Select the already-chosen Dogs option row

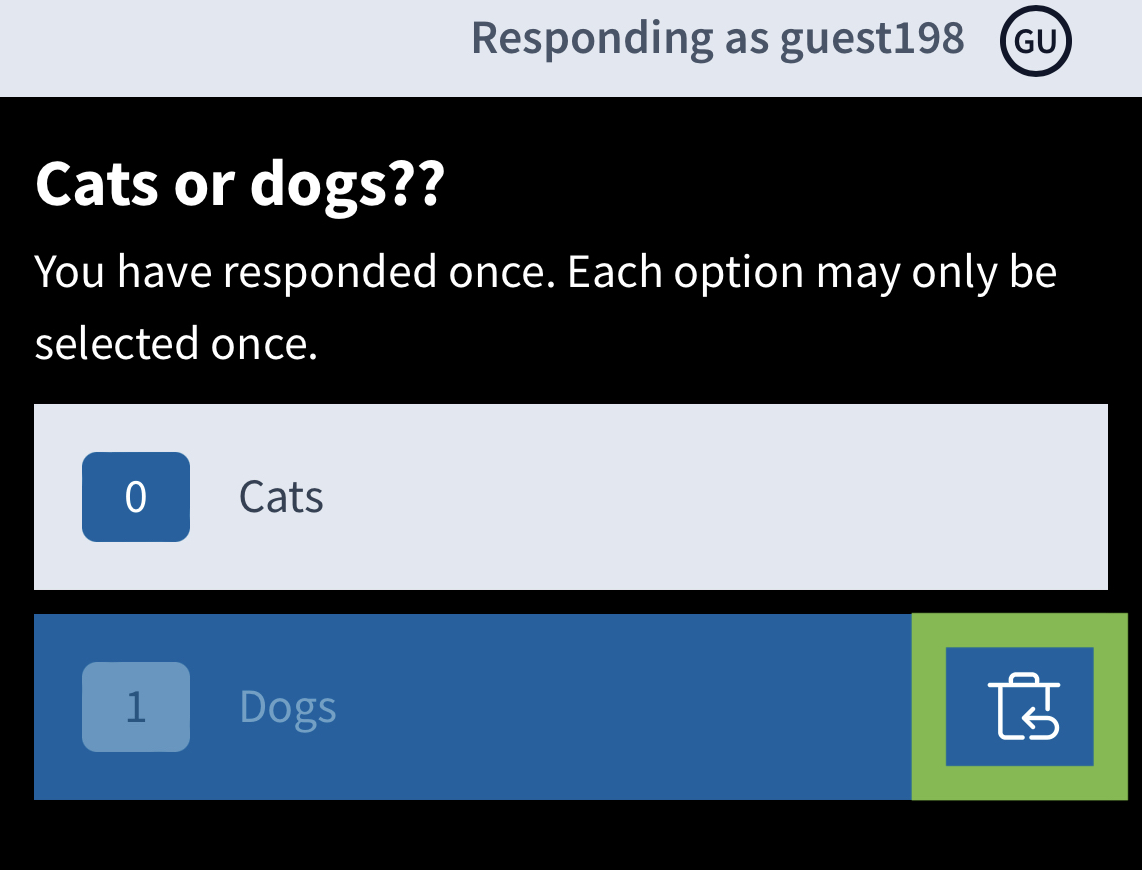473,706
